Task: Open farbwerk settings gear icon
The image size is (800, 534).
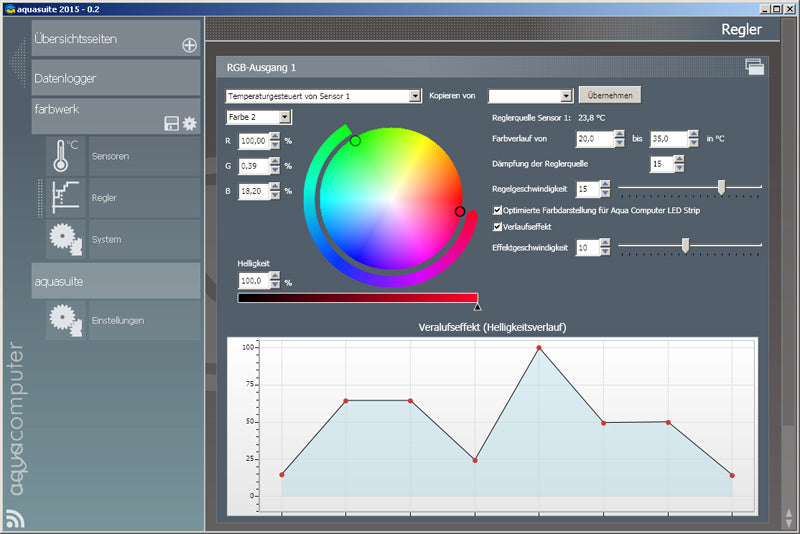Action: [189, 123]
